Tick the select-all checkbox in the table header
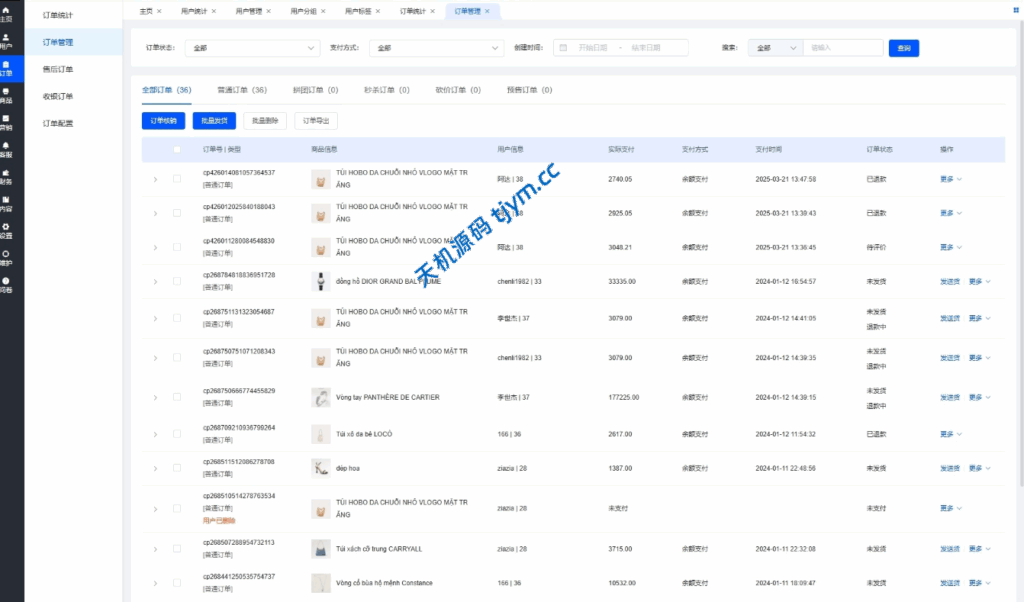 tap(177, 150)
